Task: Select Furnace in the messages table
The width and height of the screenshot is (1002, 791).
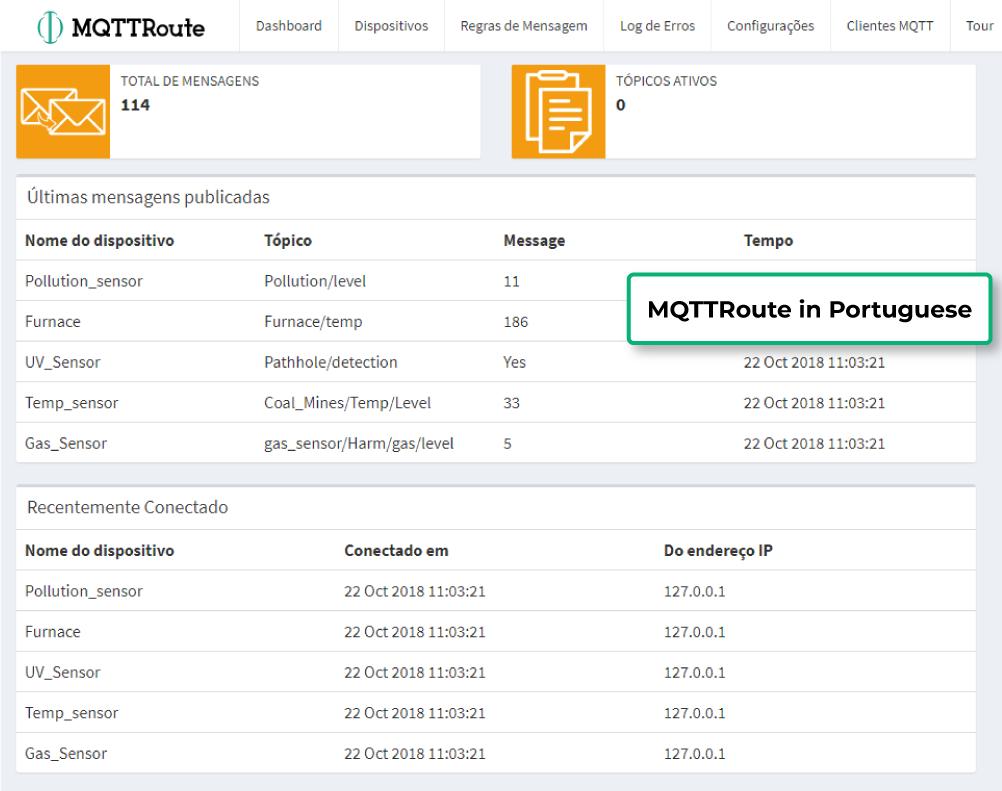Action: (52, 321)
